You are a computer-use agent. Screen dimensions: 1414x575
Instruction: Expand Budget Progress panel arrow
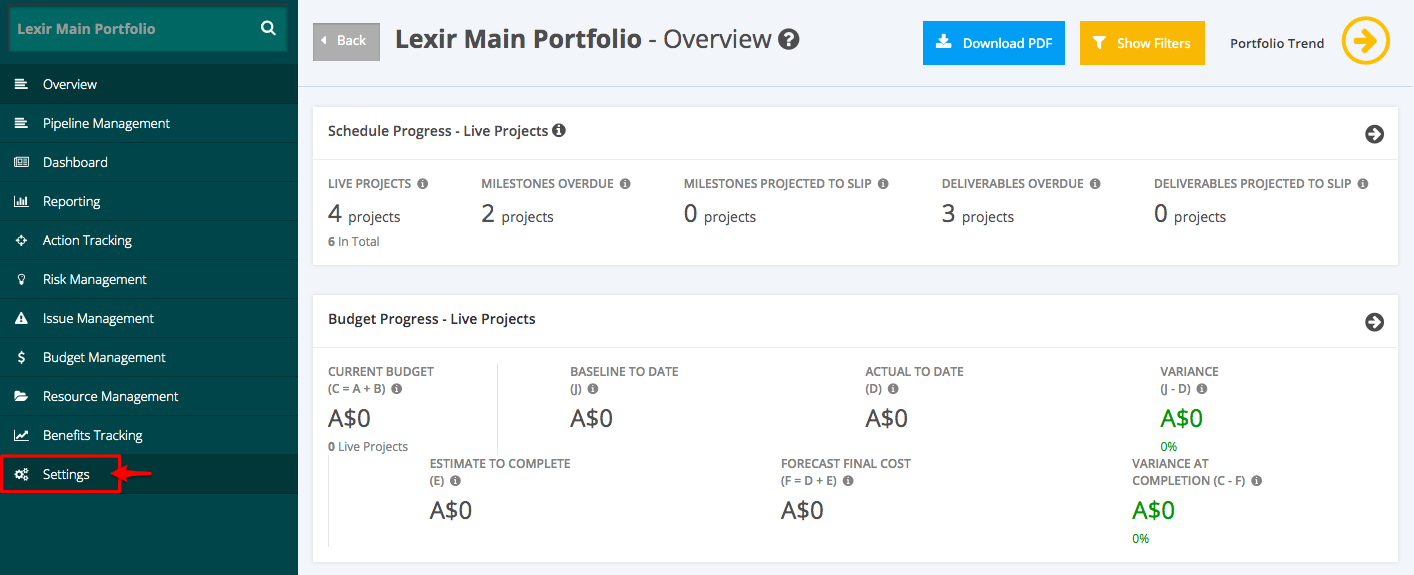[x=1374, y=322]
